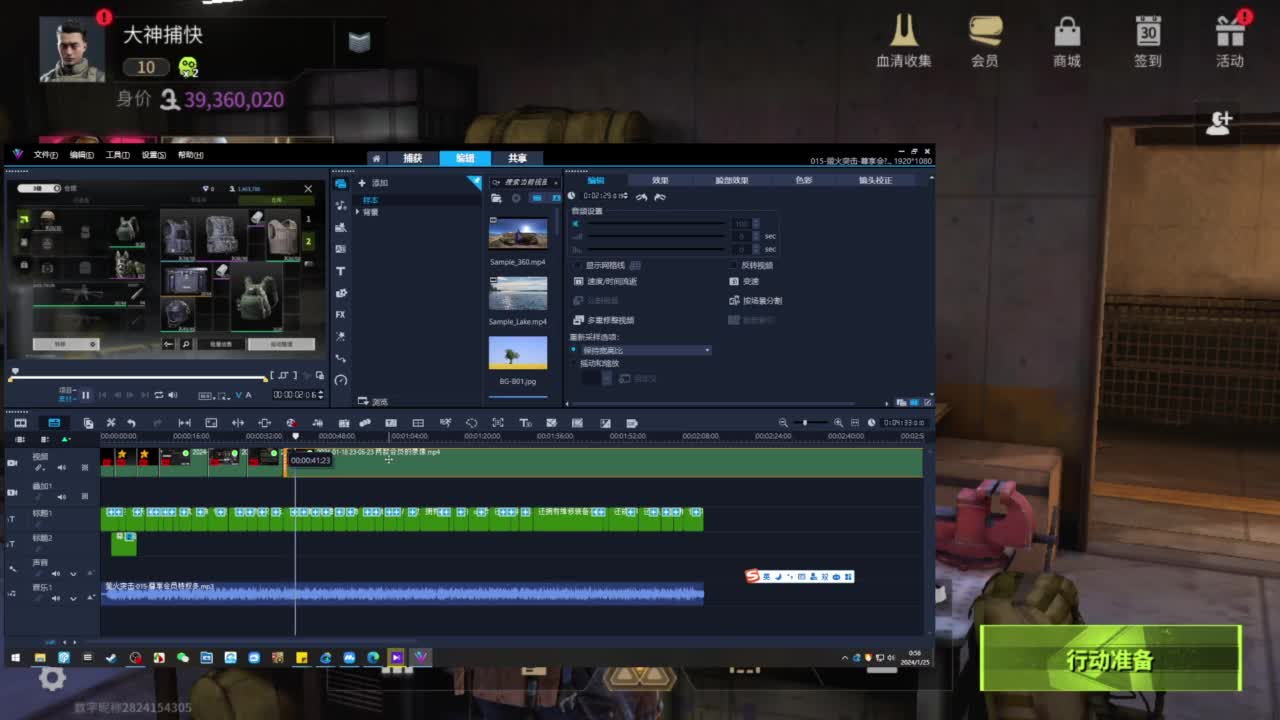Select the Sample_Lake.mp4 thumbnail

point(517,294)
